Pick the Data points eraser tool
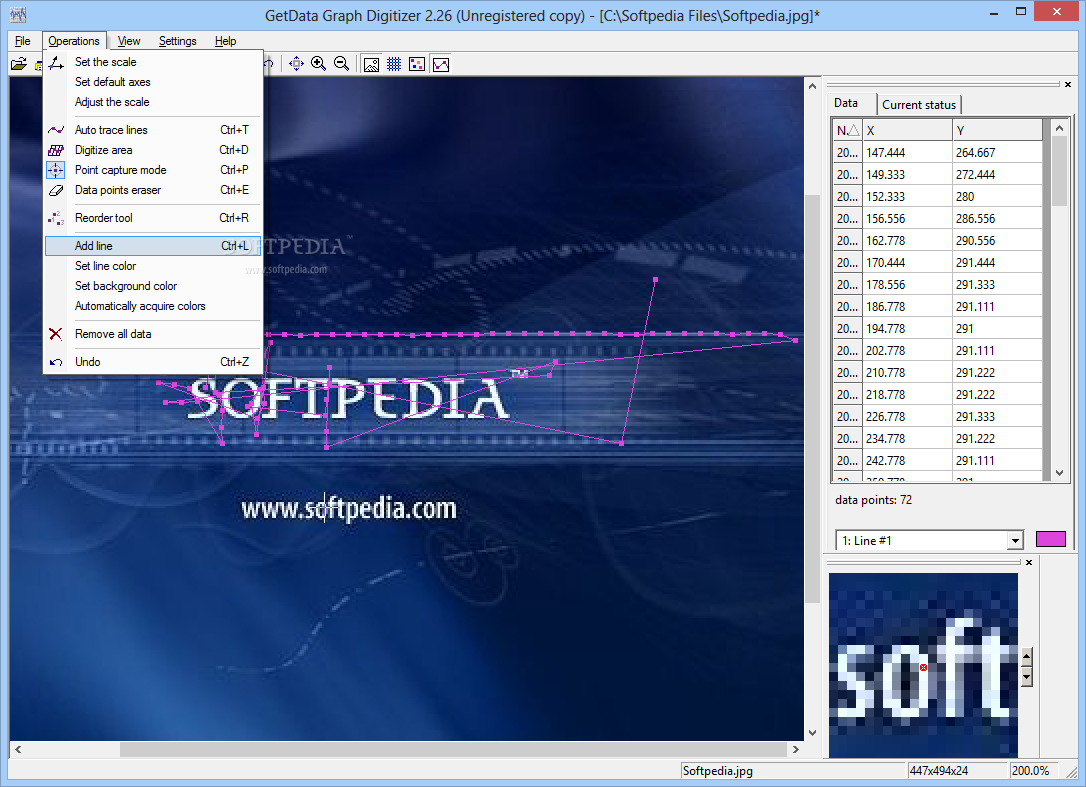Viewport: 1086px width, 787px height. 153,190
